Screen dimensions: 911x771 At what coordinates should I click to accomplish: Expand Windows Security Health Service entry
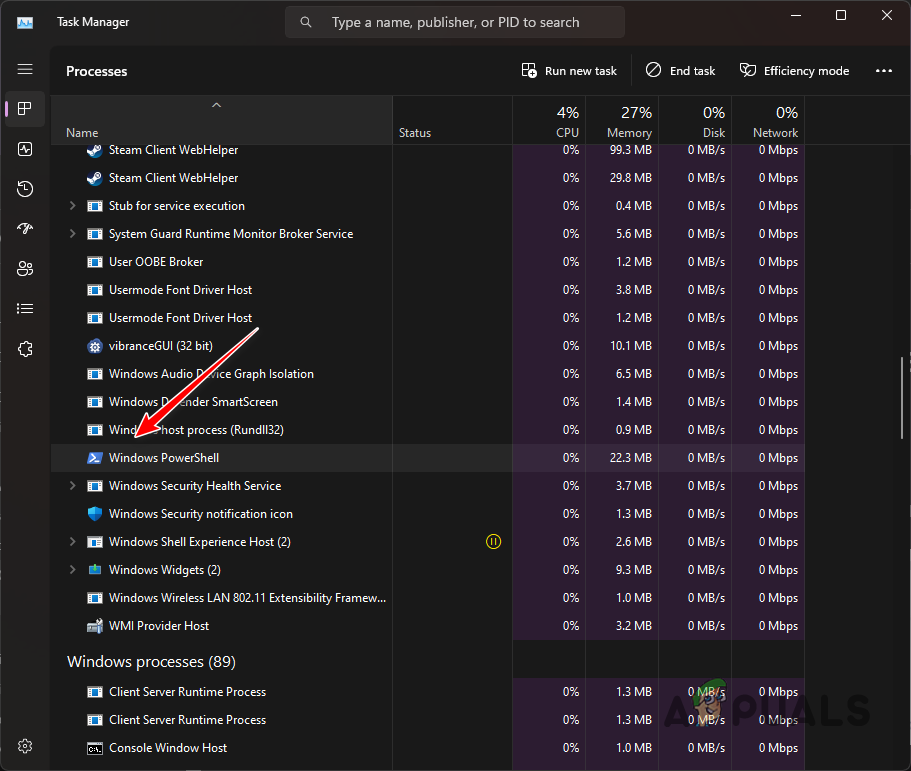71,485
